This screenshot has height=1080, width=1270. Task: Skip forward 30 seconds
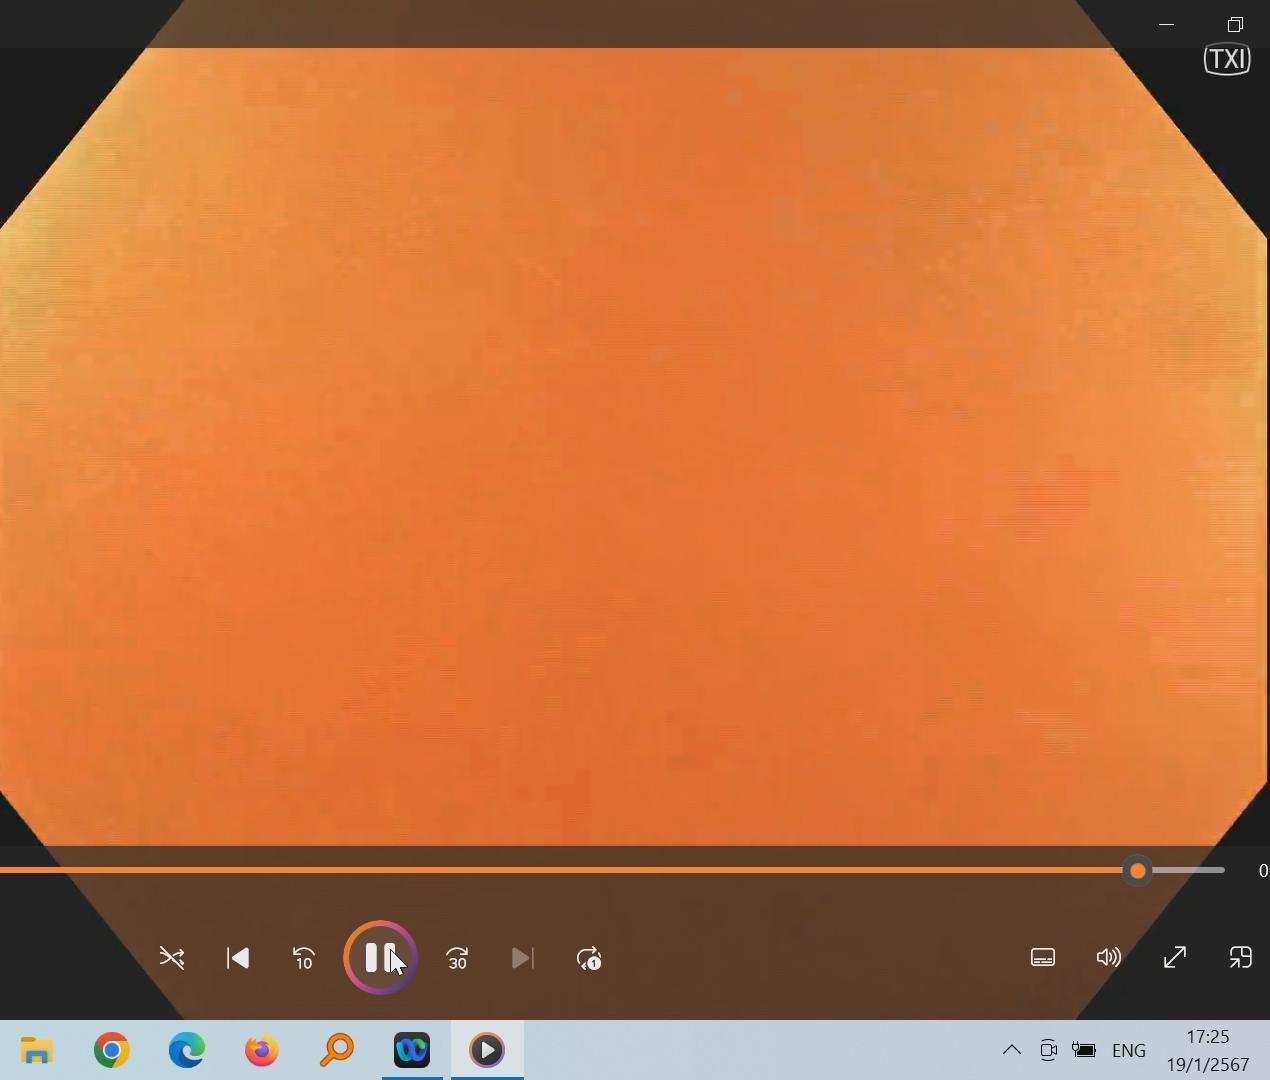457,958
